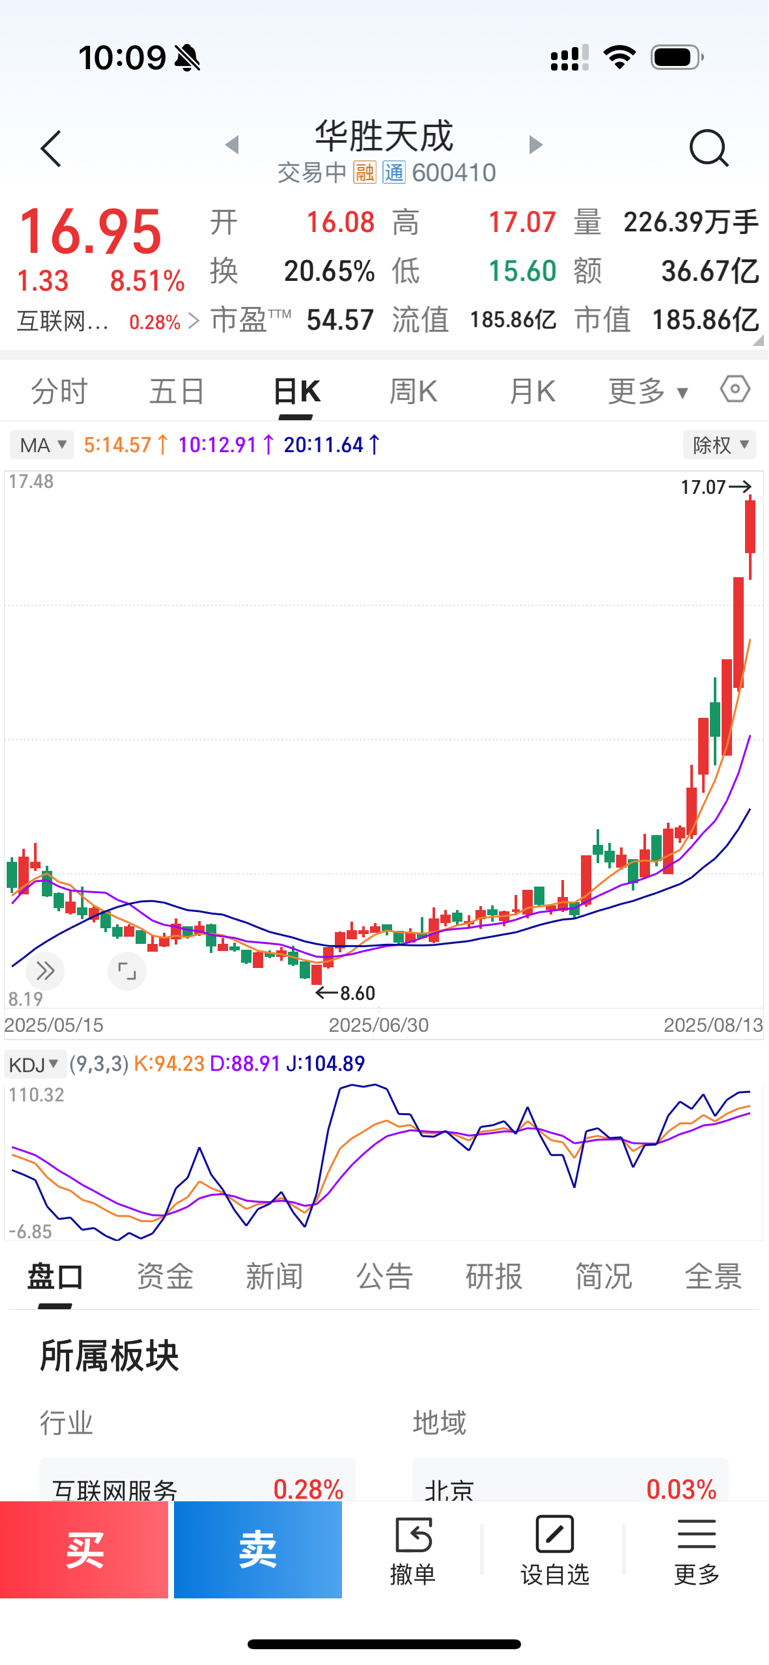Tap the stock name 华胜天成

tap(384, 135)
